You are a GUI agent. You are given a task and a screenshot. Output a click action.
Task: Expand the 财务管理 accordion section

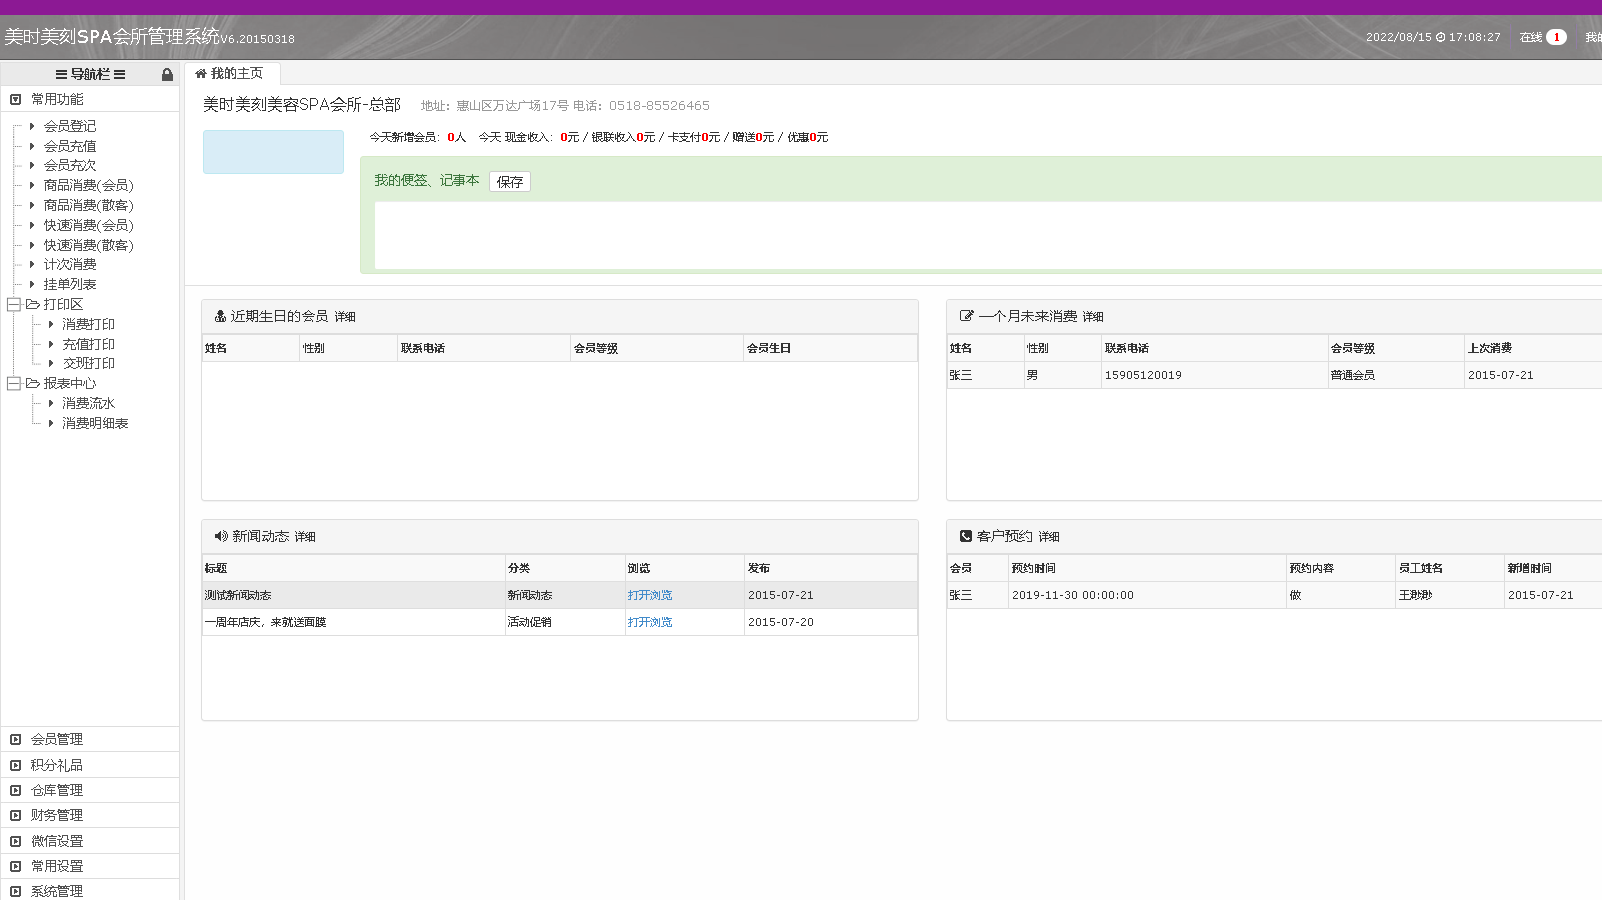coord(57,815)
